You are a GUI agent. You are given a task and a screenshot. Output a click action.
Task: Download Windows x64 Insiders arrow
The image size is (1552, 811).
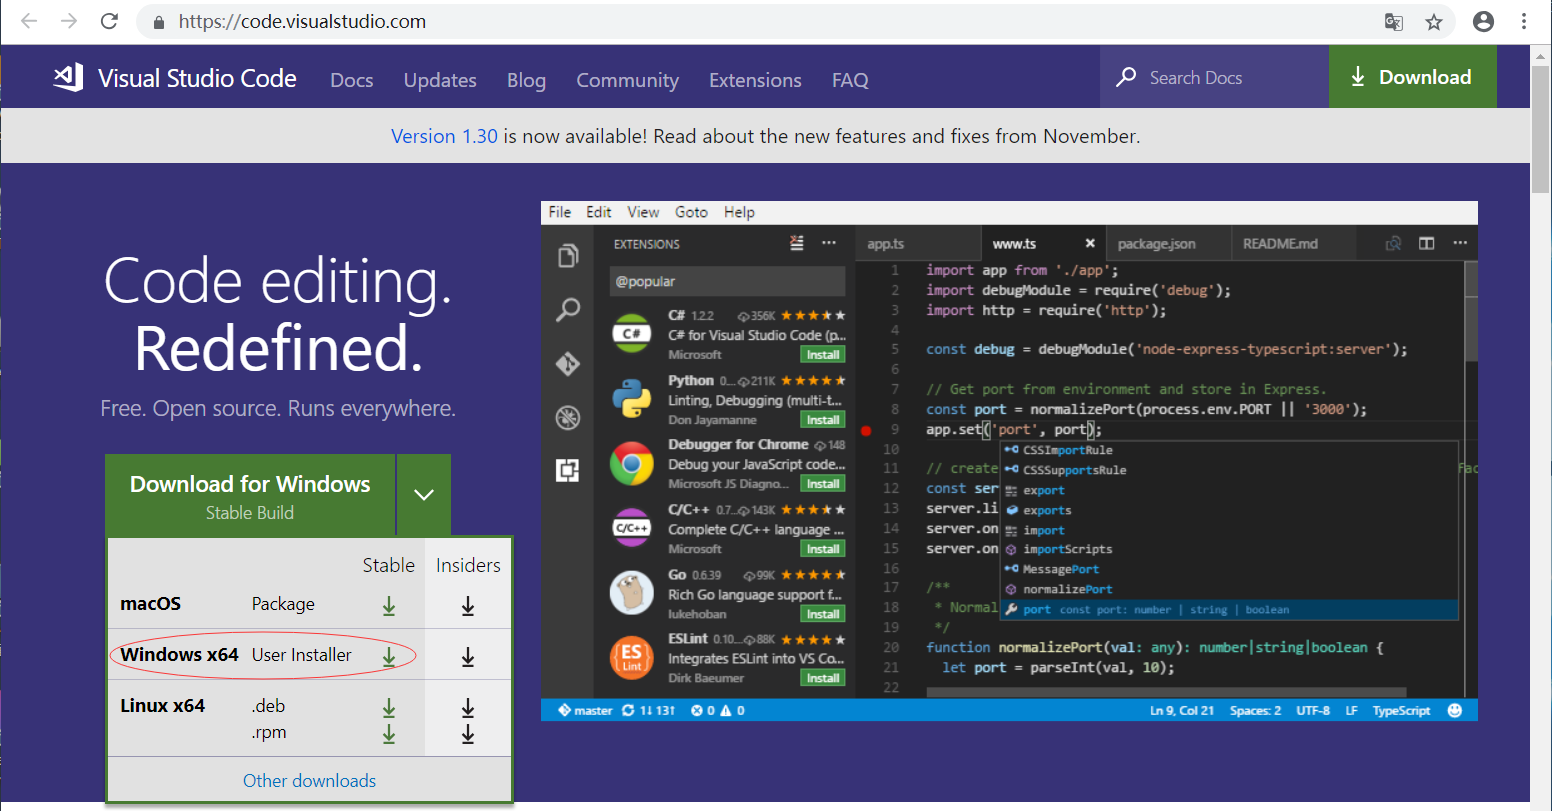(x=467, y=656)
